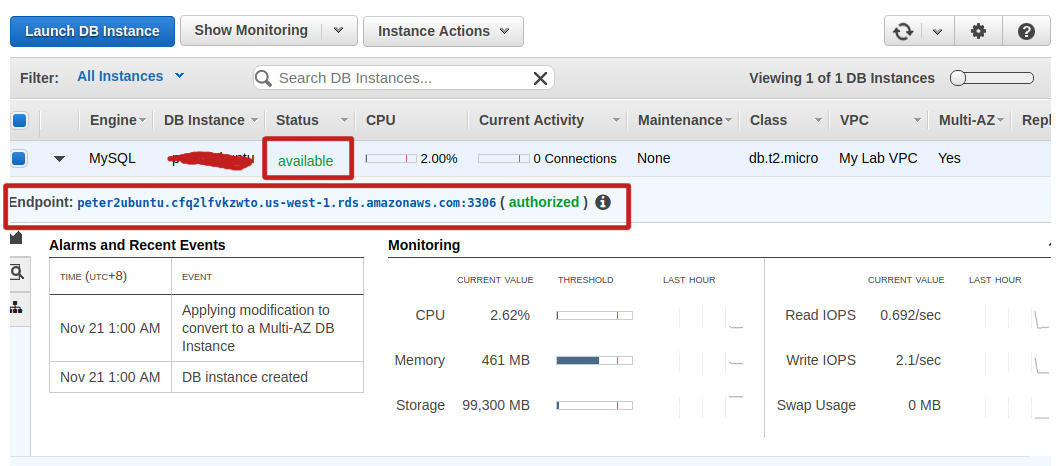Sort by the Status column header
This screenshot has width=1064, height=466.
(x=297, y=120)
